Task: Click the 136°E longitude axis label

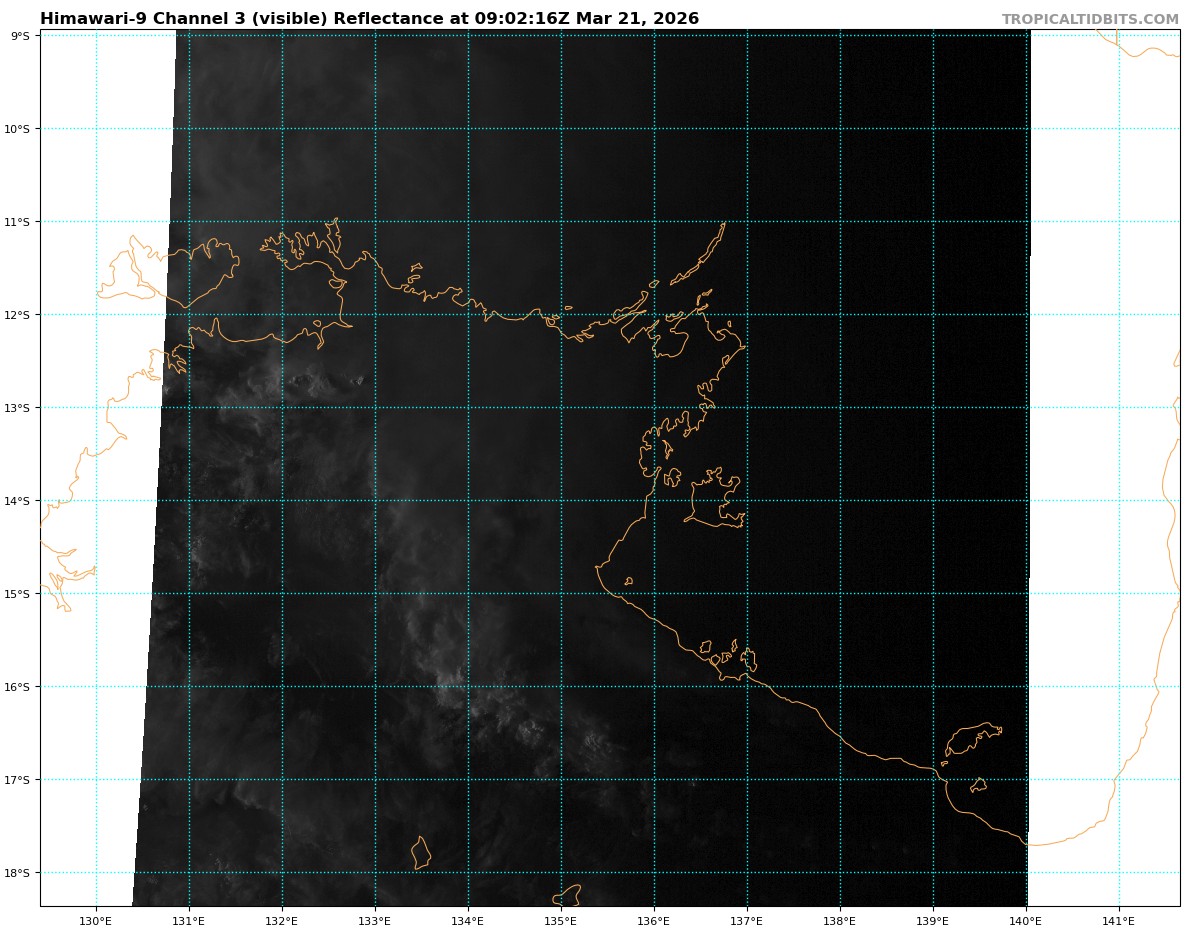Action: coord(654,920)
